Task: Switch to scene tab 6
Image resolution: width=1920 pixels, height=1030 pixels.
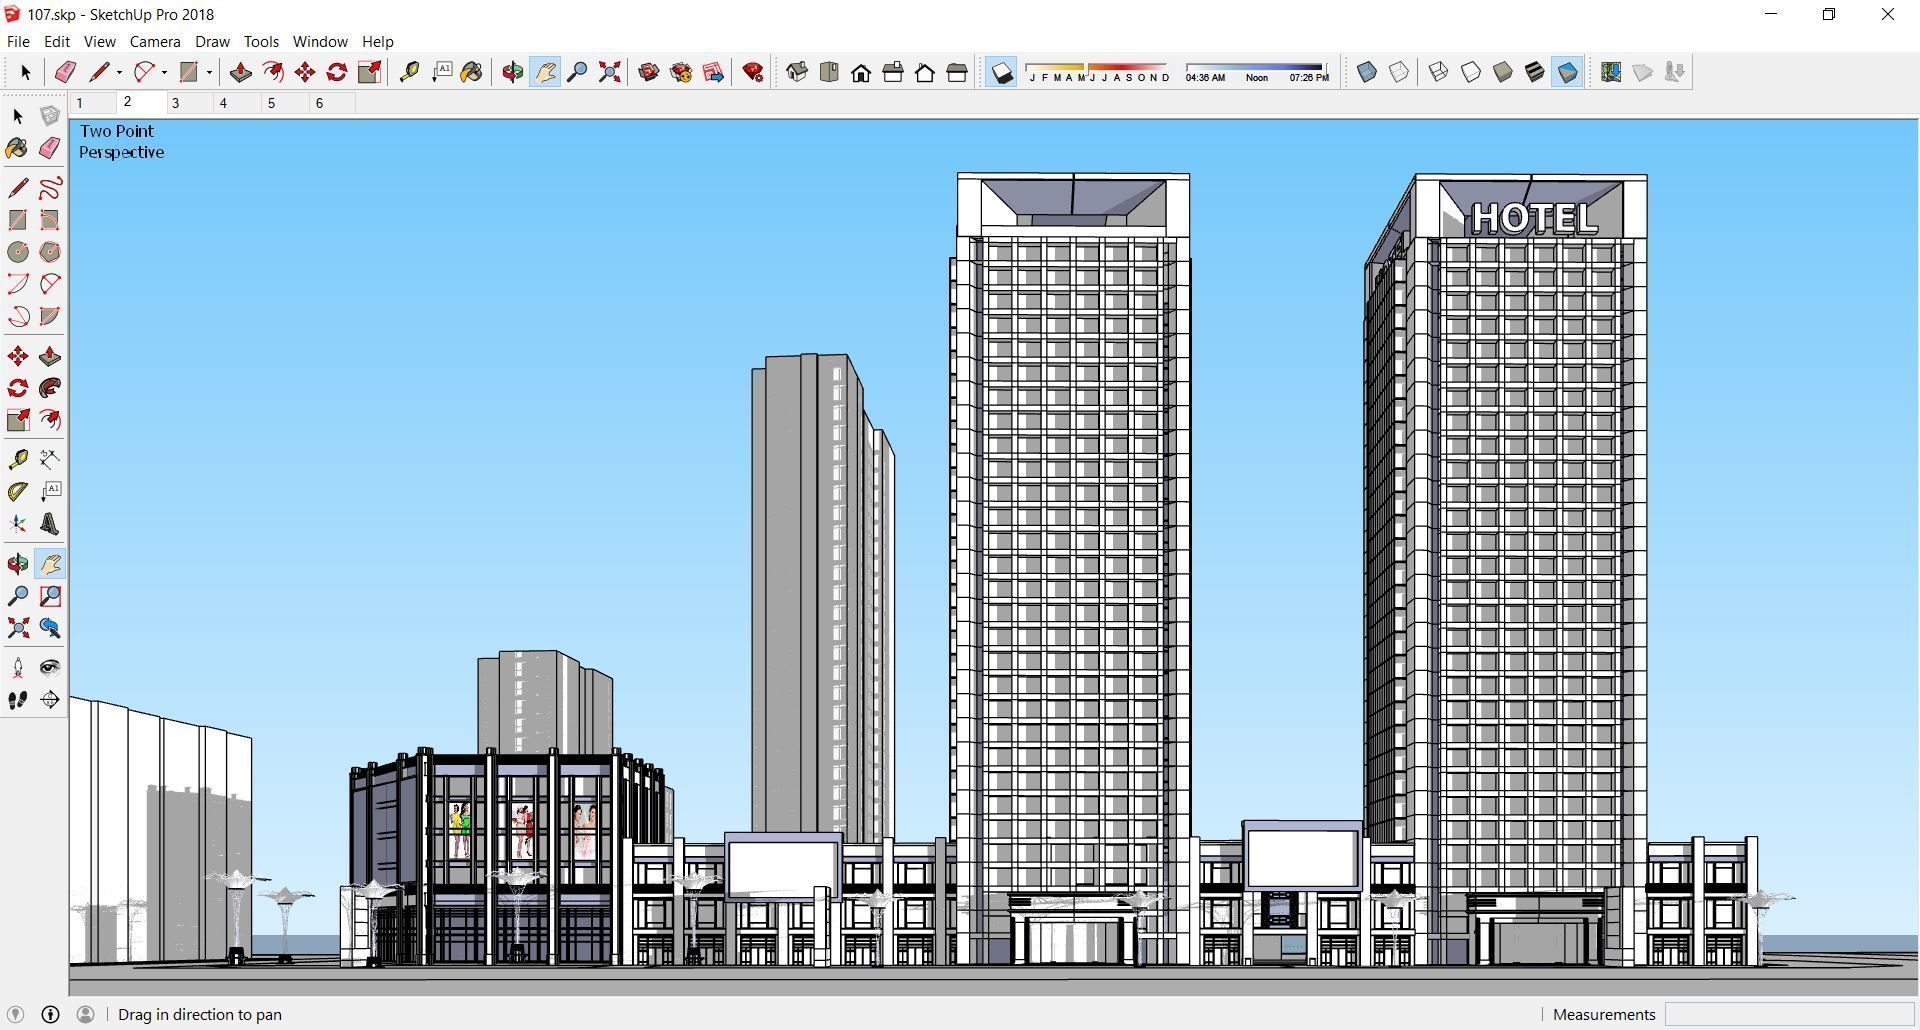Action: 332,103
